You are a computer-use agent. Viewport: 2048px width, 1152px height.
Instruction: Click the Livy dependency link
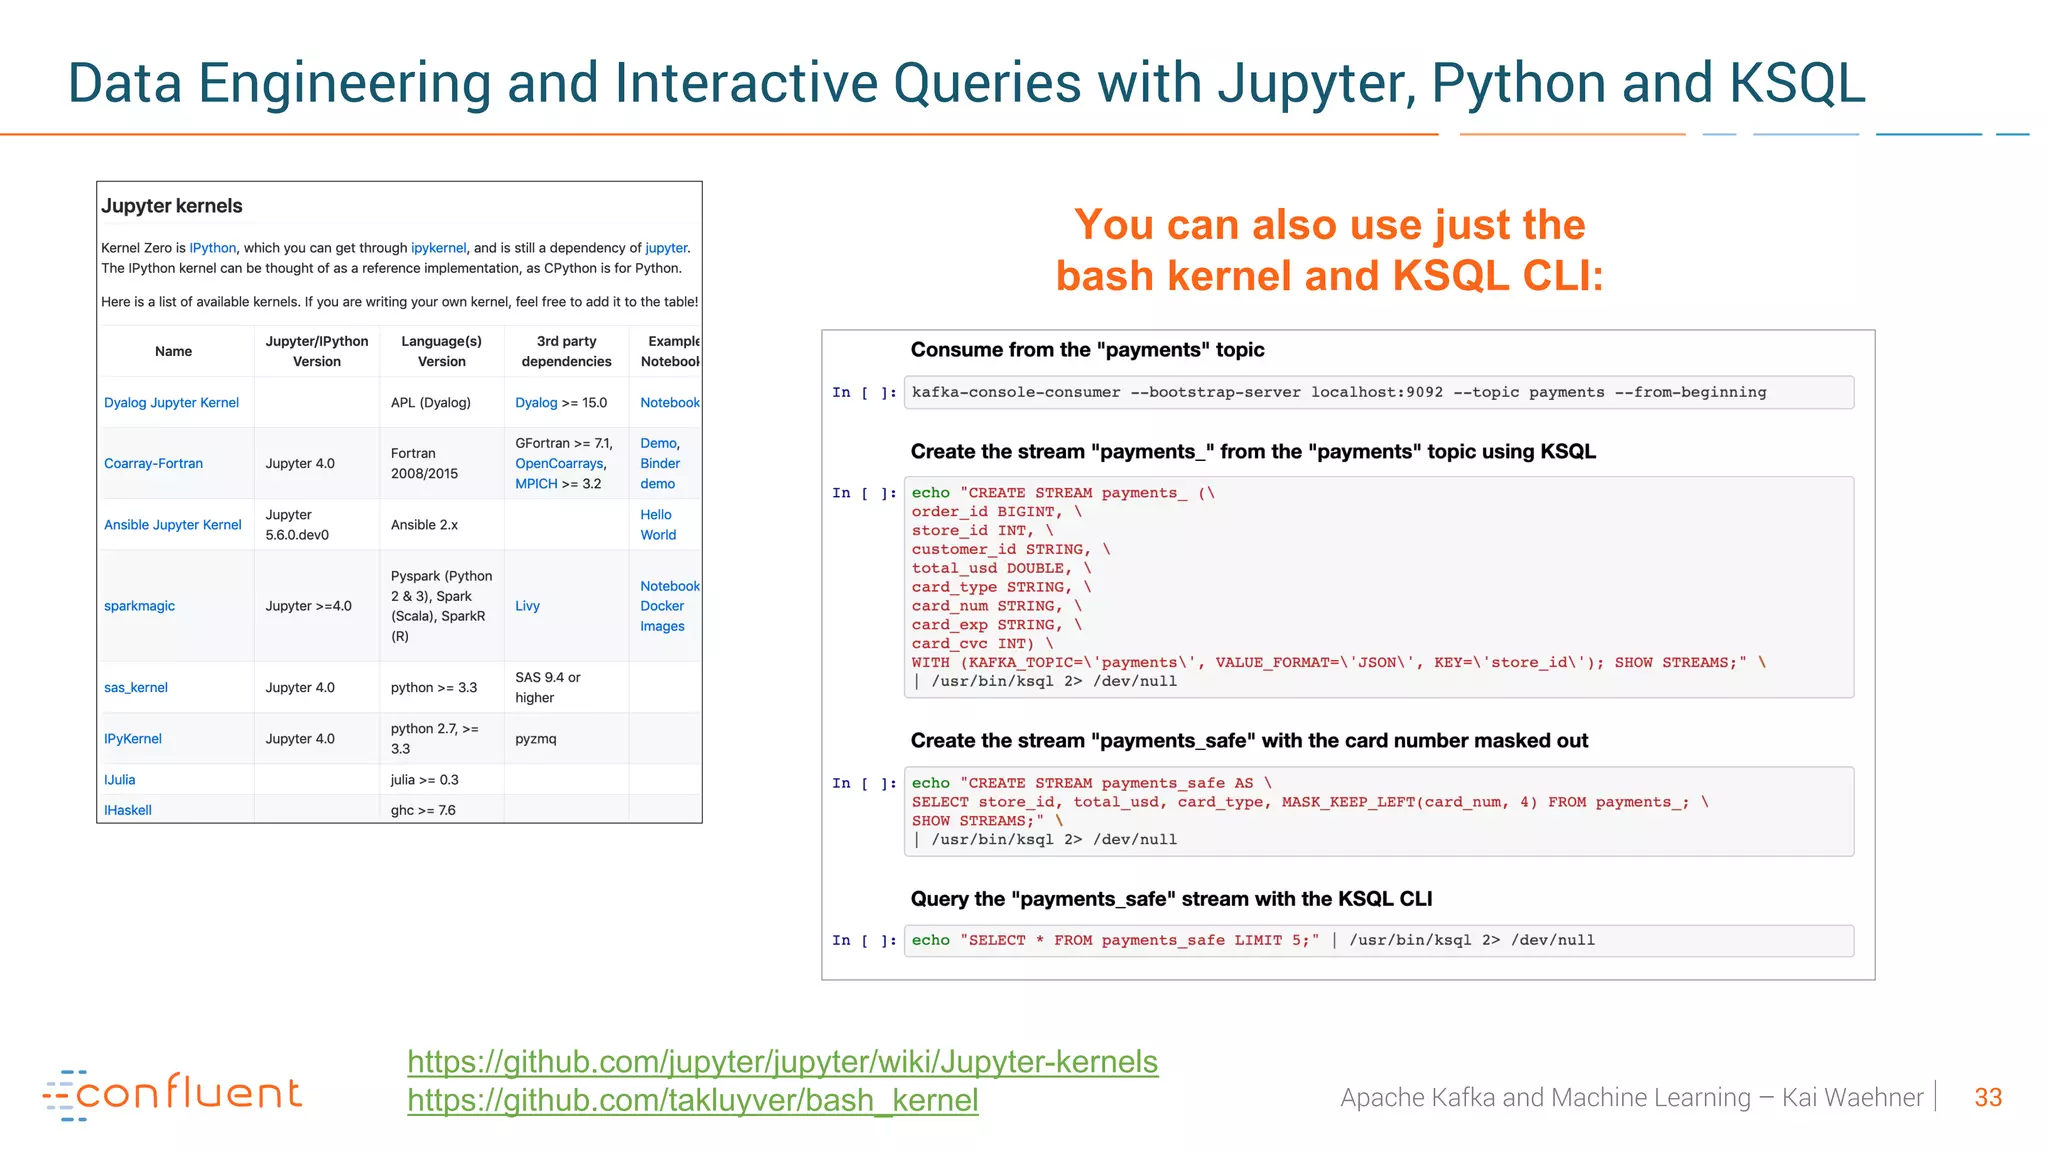(x=527, y=606)
